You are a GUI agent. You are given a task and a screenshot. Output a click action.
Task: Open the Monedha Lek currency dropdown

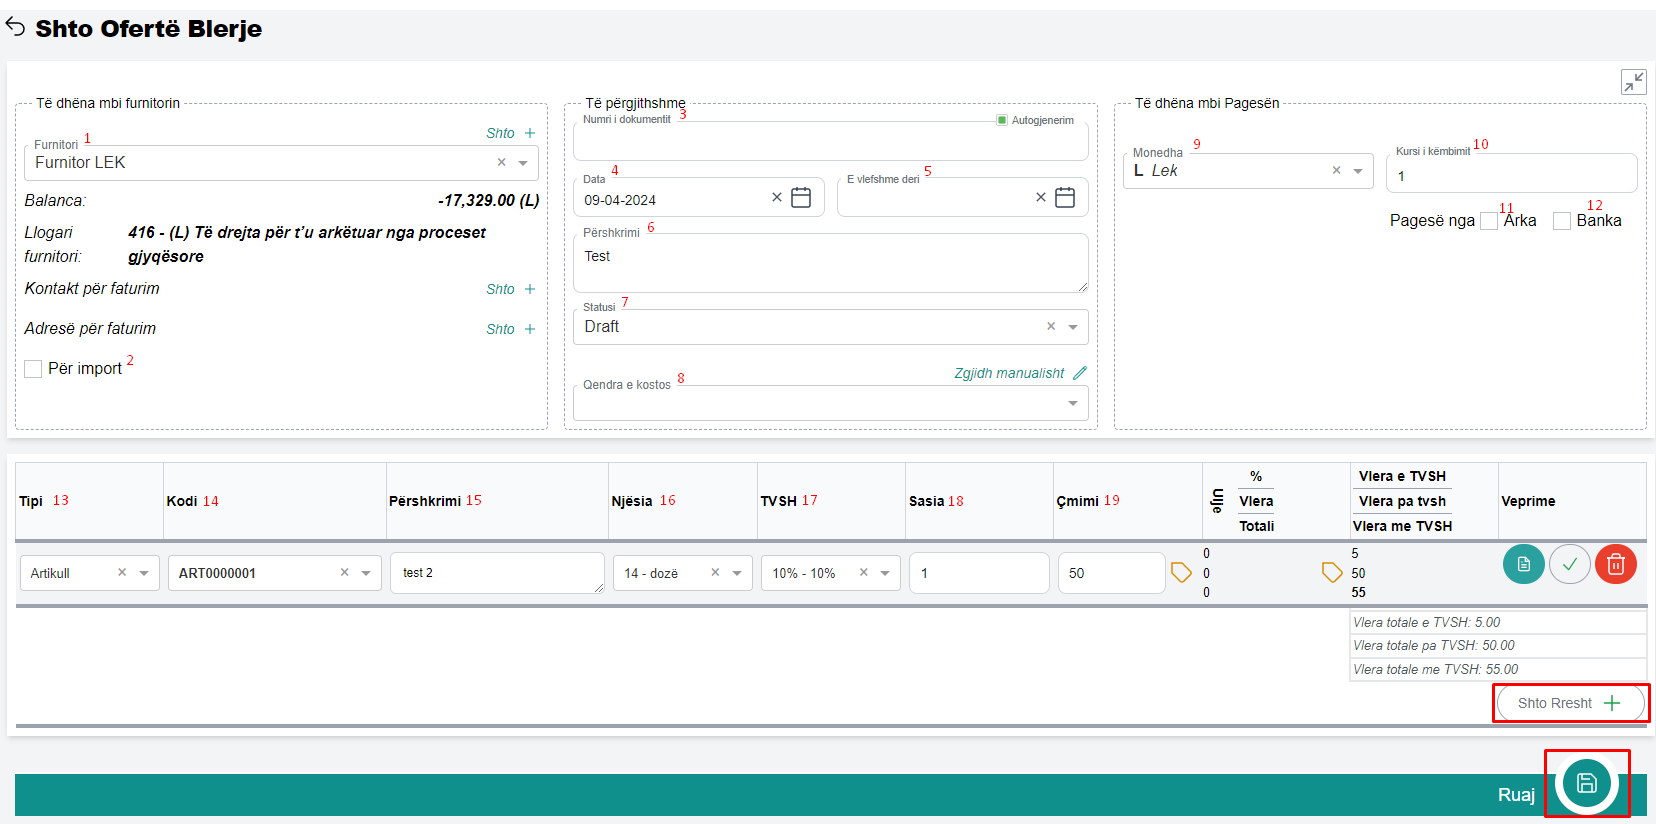(x=1358, y=171)
